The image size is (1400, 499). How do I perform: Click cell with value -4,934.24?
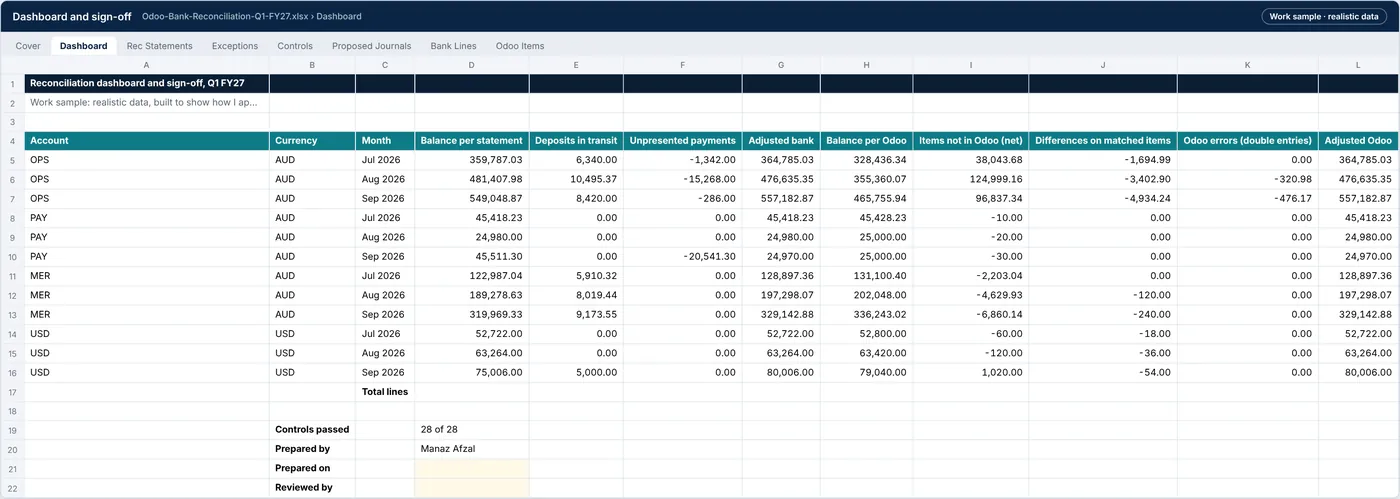tap(1103, 199)
